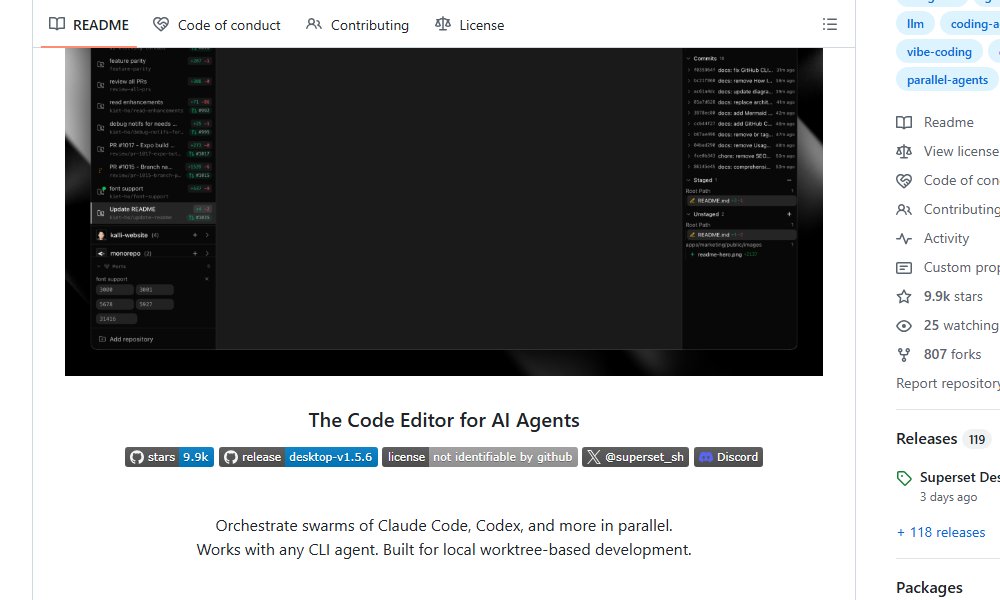Click the Activity pulse icon in the sidebar
Image resolution: width=1000 pixels, height=600 pixels.
point(905,238)
